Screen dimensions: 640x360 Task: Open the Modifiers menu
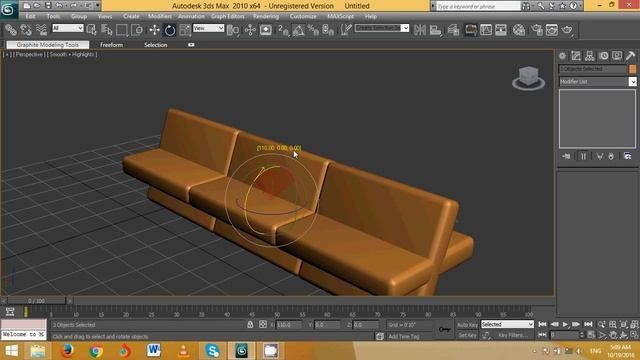pyautogui.click(x=160, y=16)
